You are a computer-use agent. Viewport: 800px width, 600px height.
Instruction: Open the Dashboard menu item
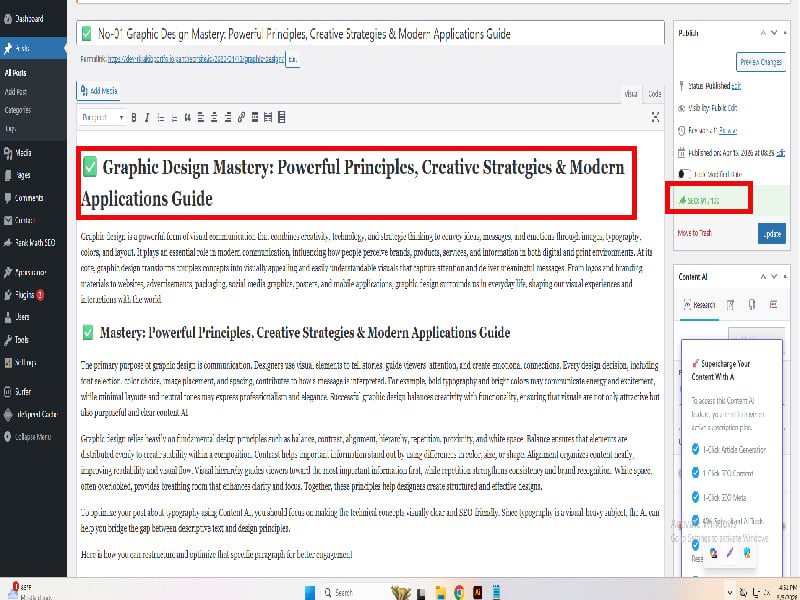[29, 19]
